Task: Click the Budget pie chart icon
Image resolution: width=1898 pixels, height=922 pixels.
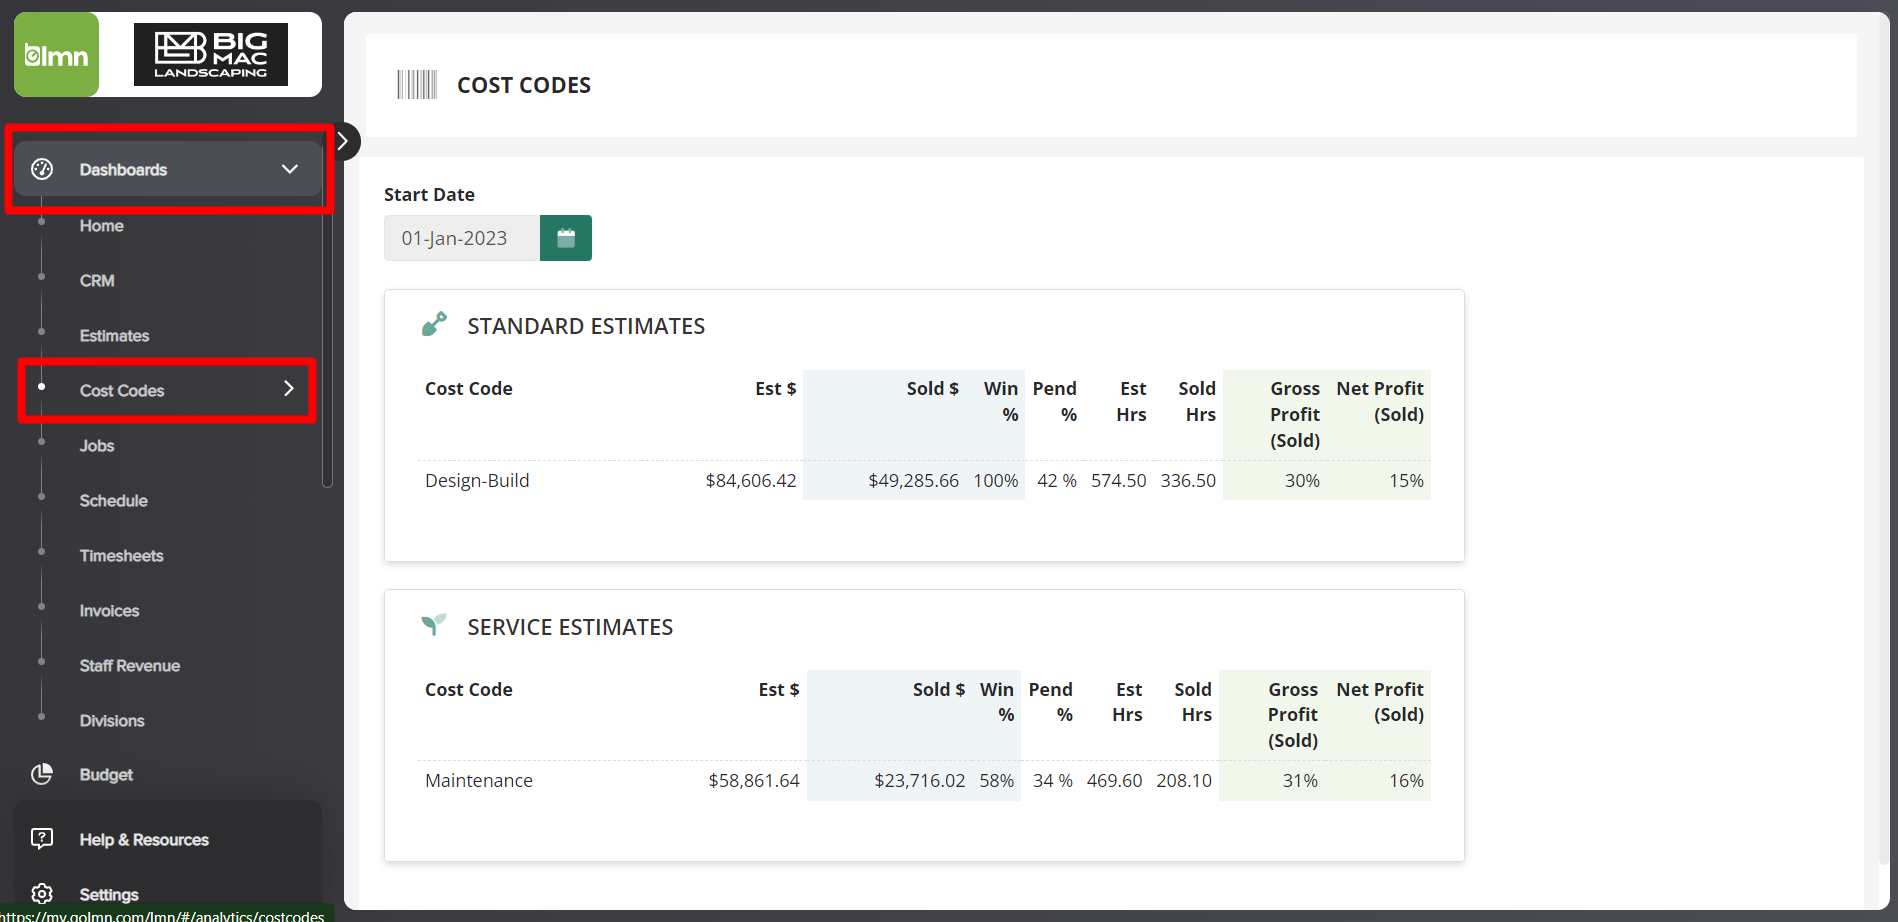Action: (42, 774)
